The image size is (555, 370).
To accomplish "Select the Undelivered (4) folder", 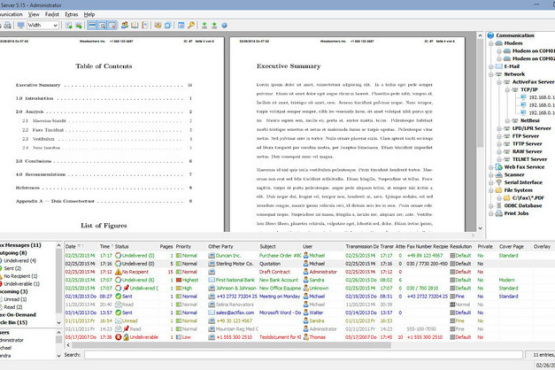I will (20, 261).
